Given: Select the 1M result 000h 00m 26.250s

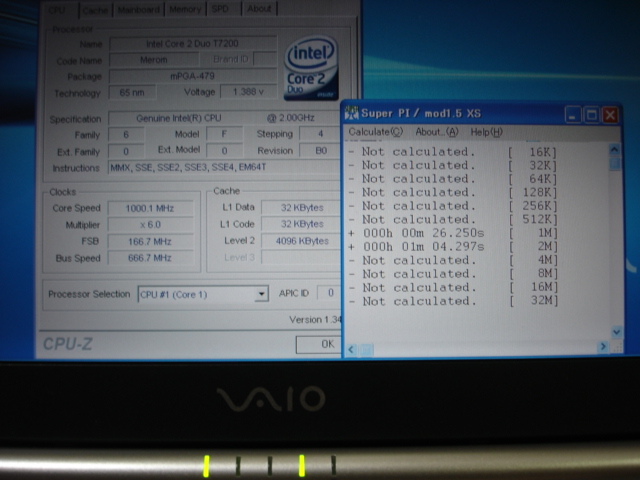Looking at the screenshot, I should point(452,233).
